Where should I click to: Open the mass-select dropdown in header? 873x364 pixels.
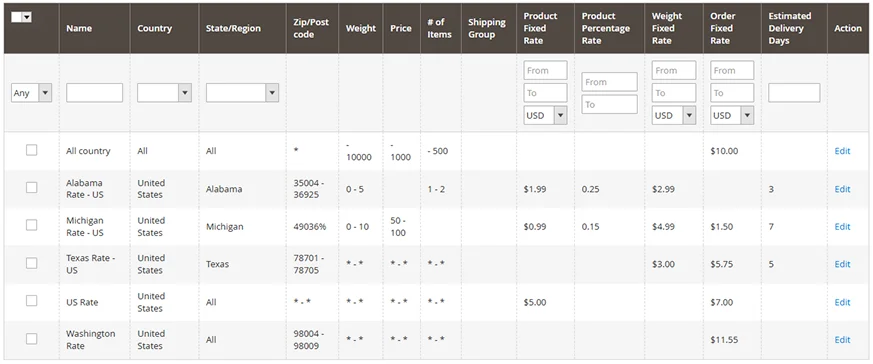pos(22,17)
